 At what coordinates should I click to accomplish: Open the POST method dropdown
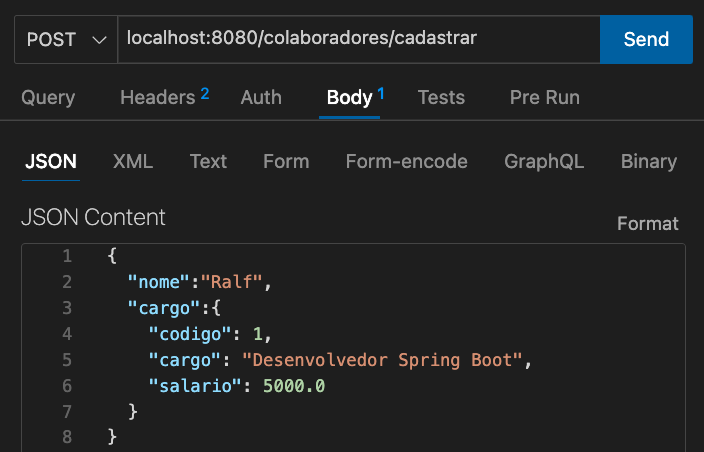coord(66,40)
